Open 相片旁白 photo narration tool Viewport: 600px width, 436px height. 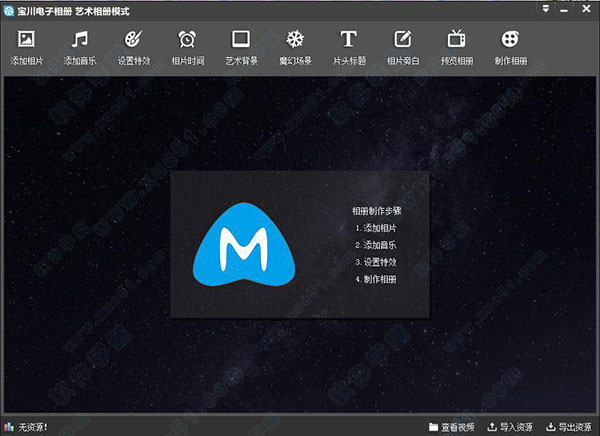[x=403, y=47]
